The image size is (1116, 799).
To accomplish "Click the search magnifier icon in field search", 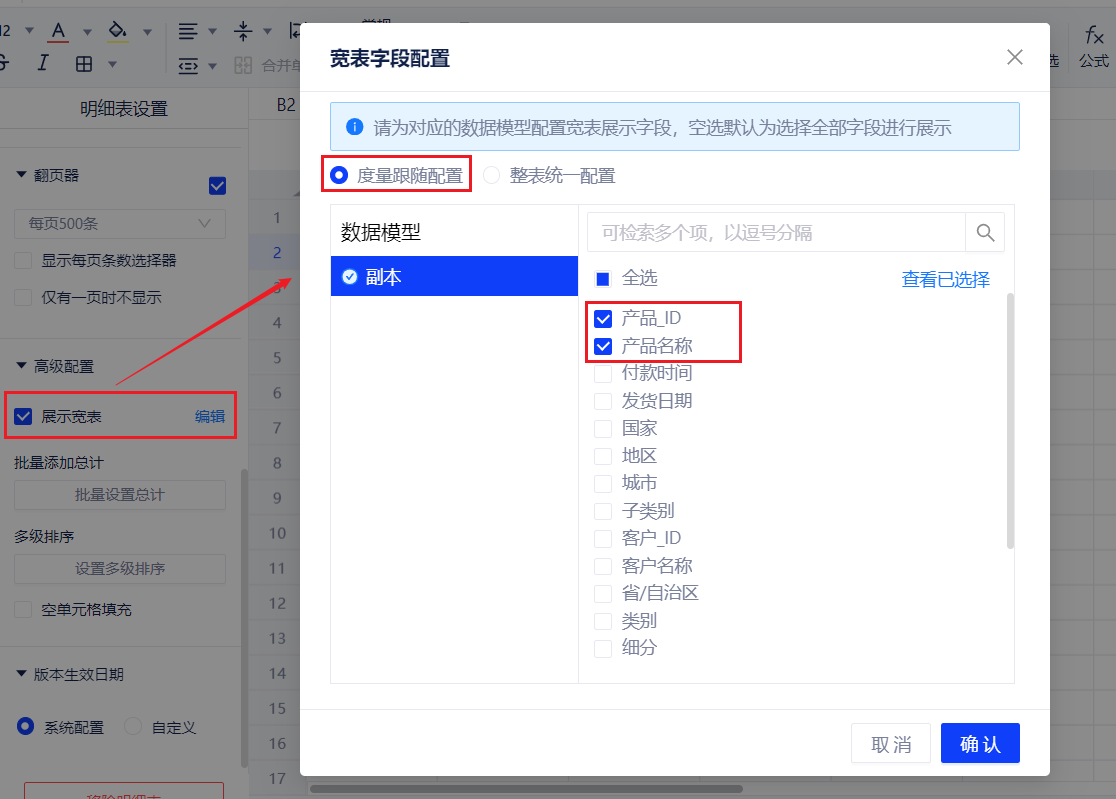I will [x=985, y=233].
